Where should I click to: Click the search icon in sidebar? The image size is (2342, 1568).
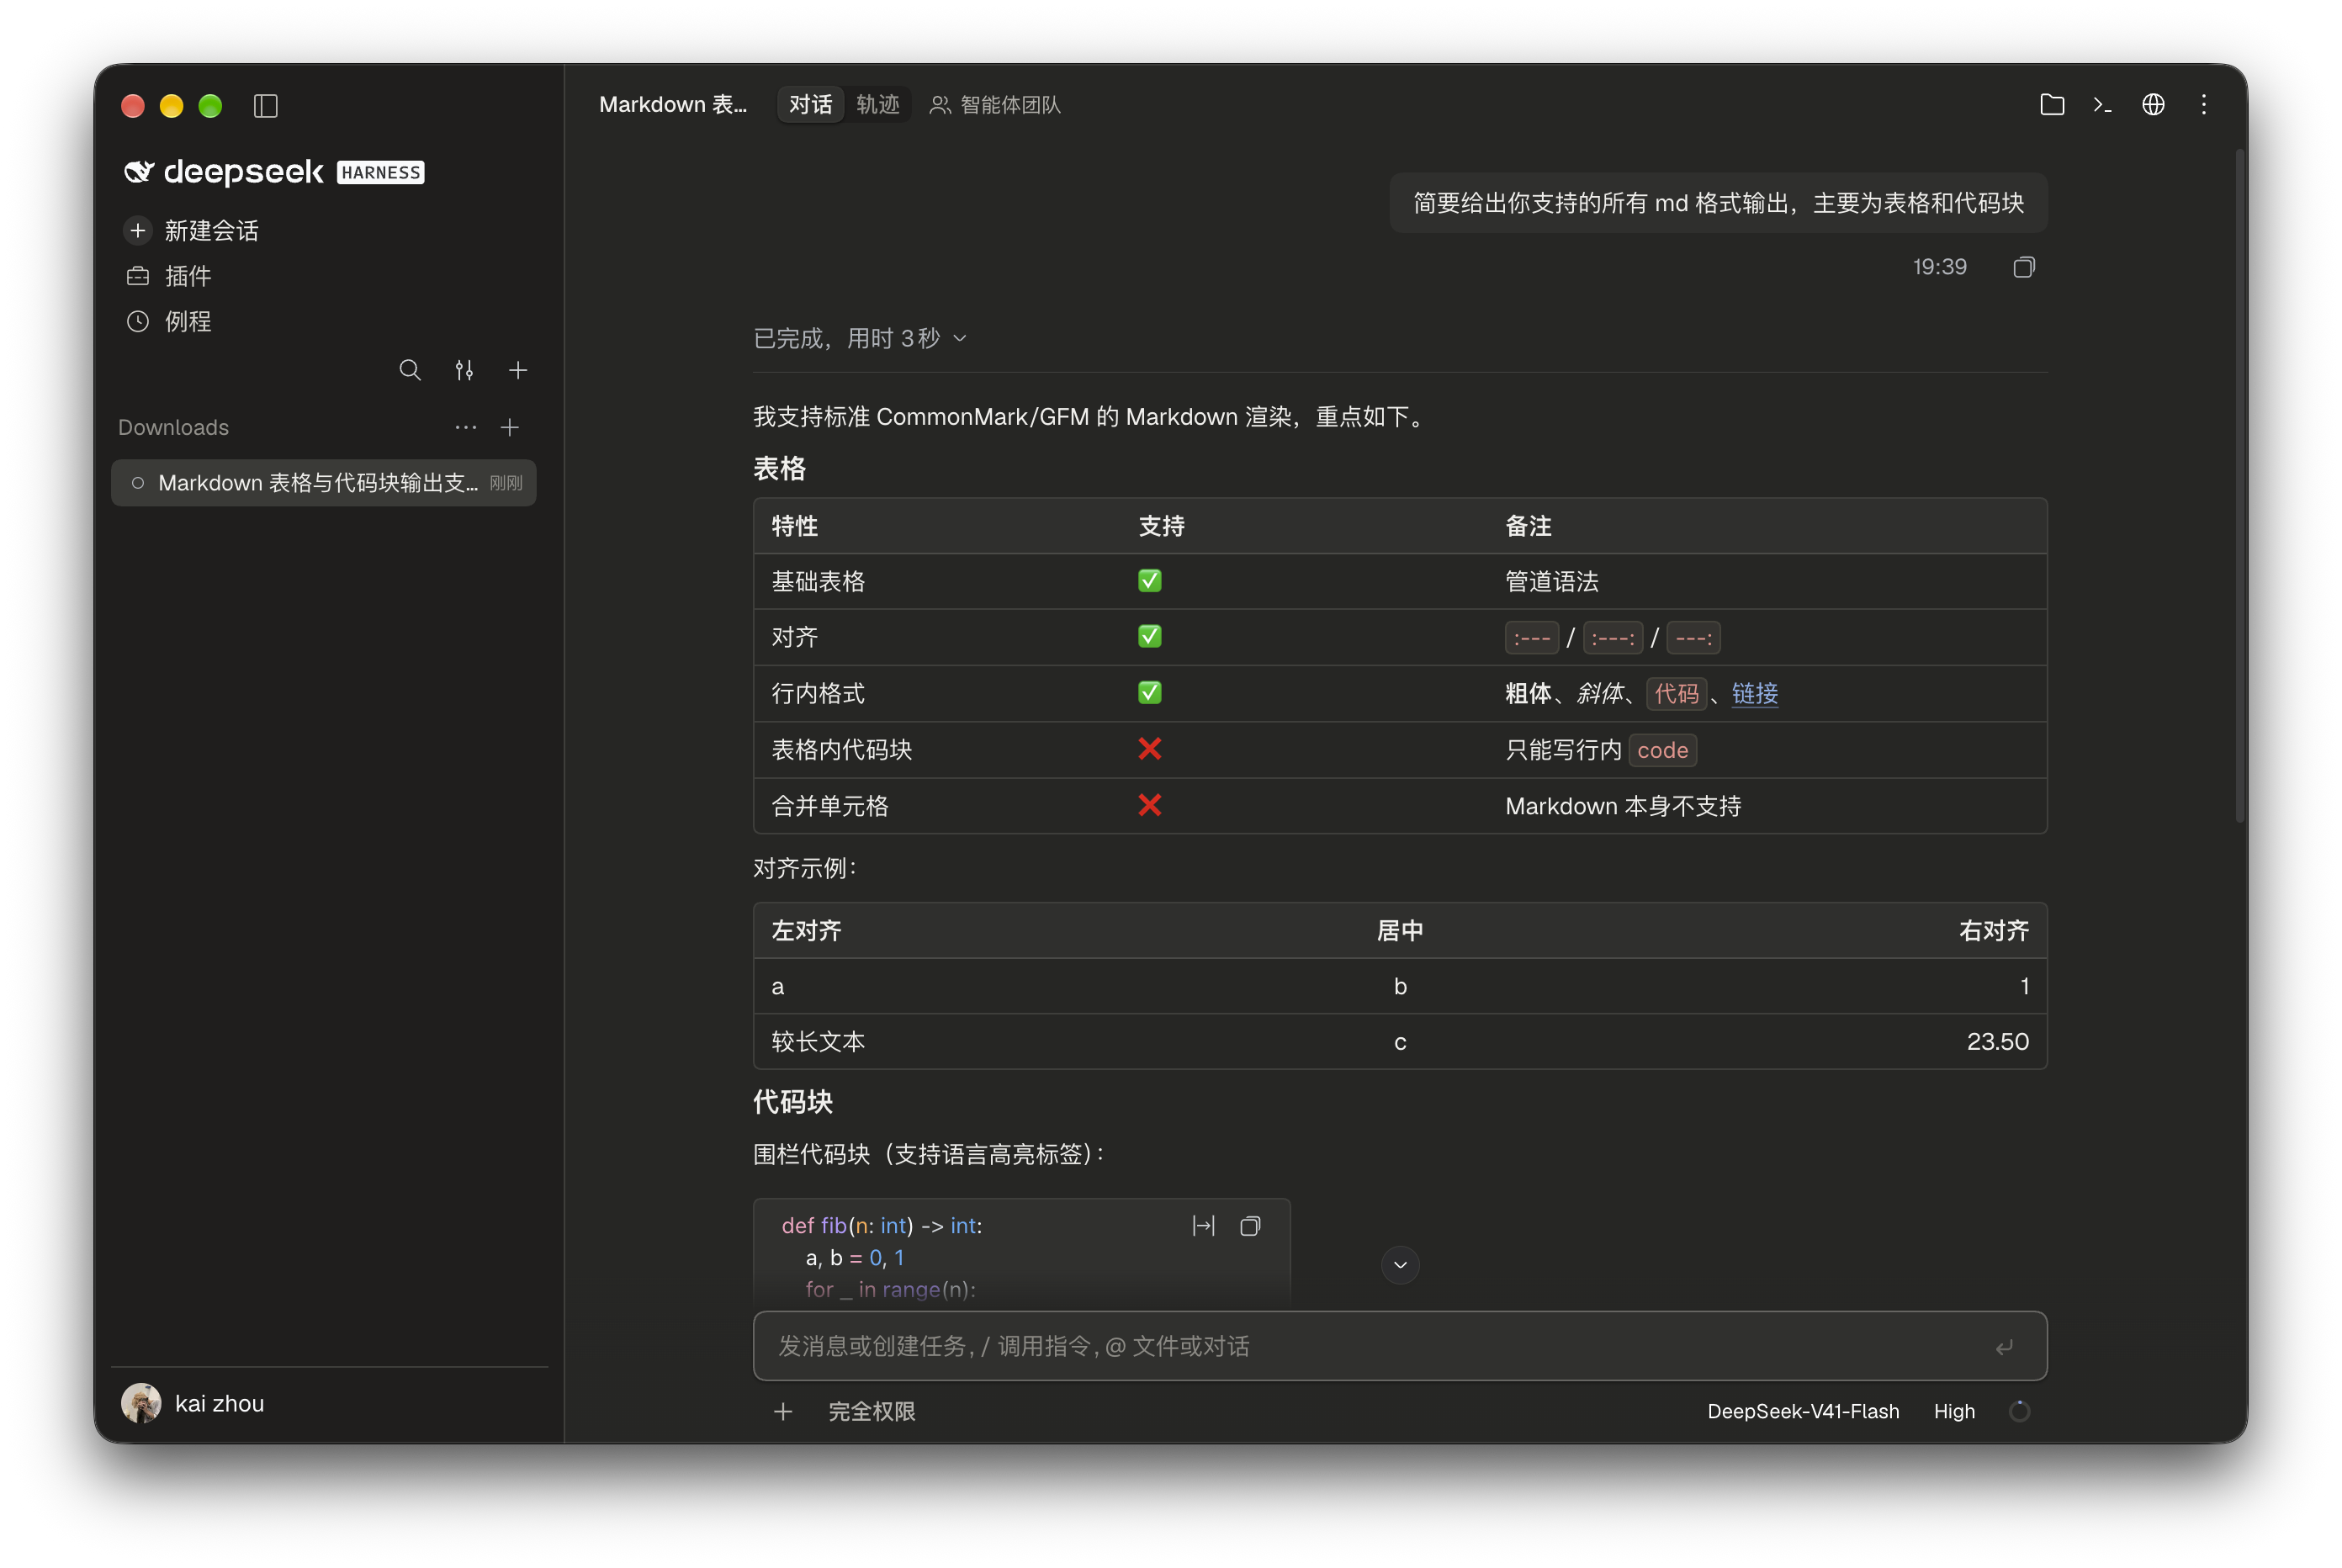pos(410,370)
